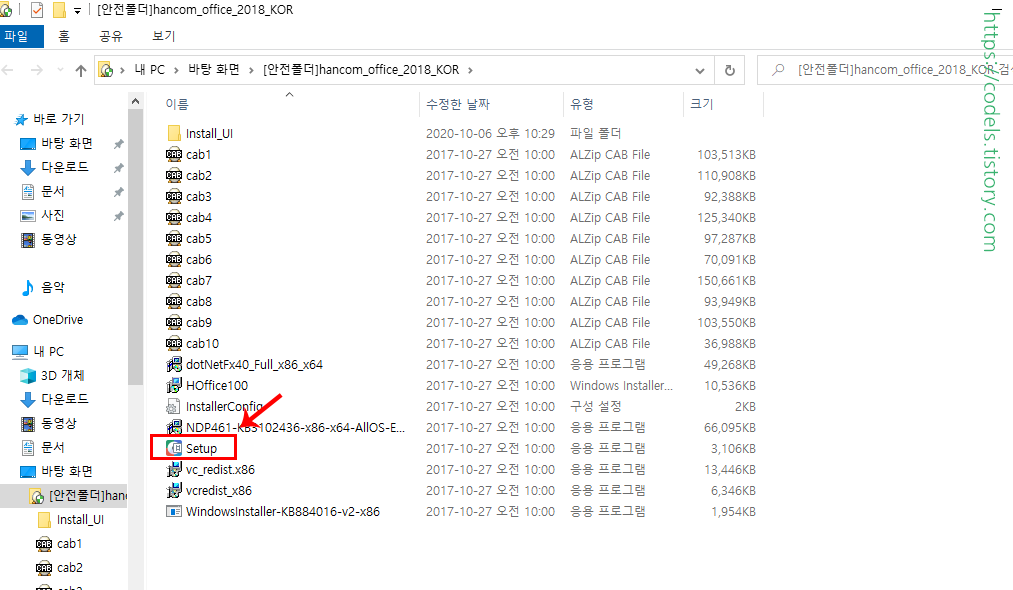
Task: Open the 공유 ribbon tab
Action: click(x=110, y=36)
